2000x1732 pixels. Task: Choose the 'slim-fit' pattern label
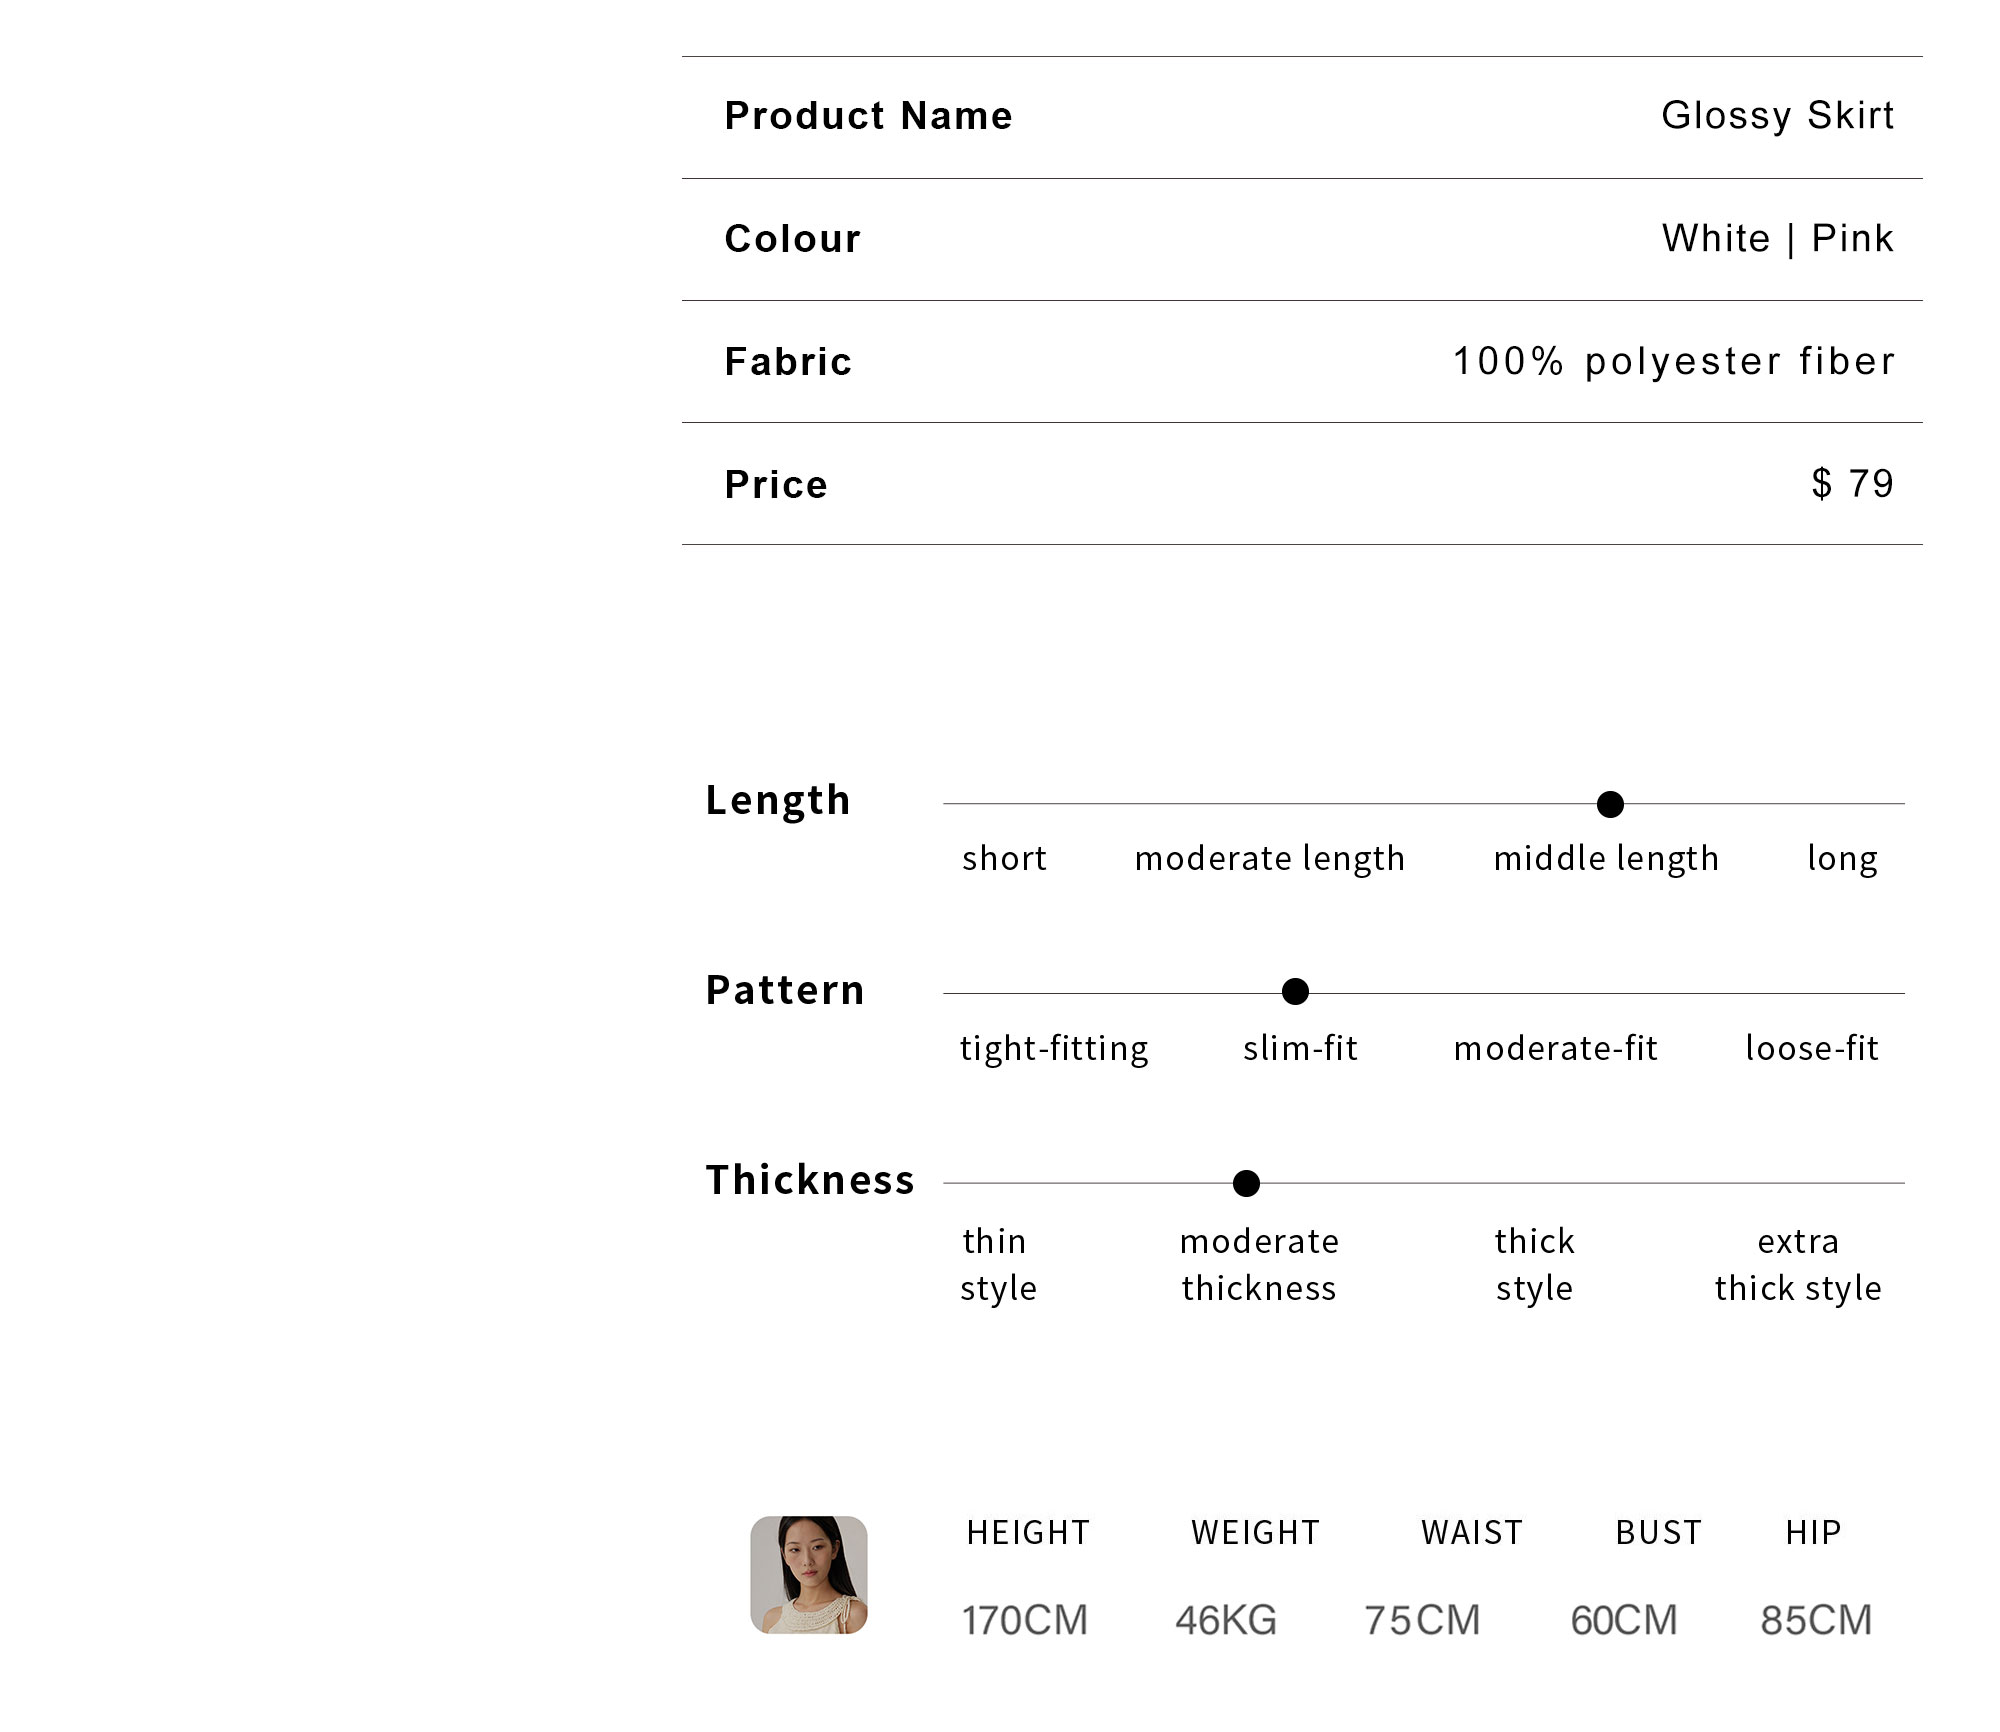click(1300, 1047)
